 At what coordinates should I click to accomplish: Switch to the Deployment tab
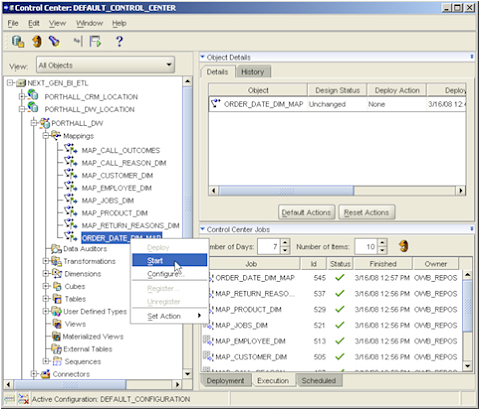(x=225, y=381)
